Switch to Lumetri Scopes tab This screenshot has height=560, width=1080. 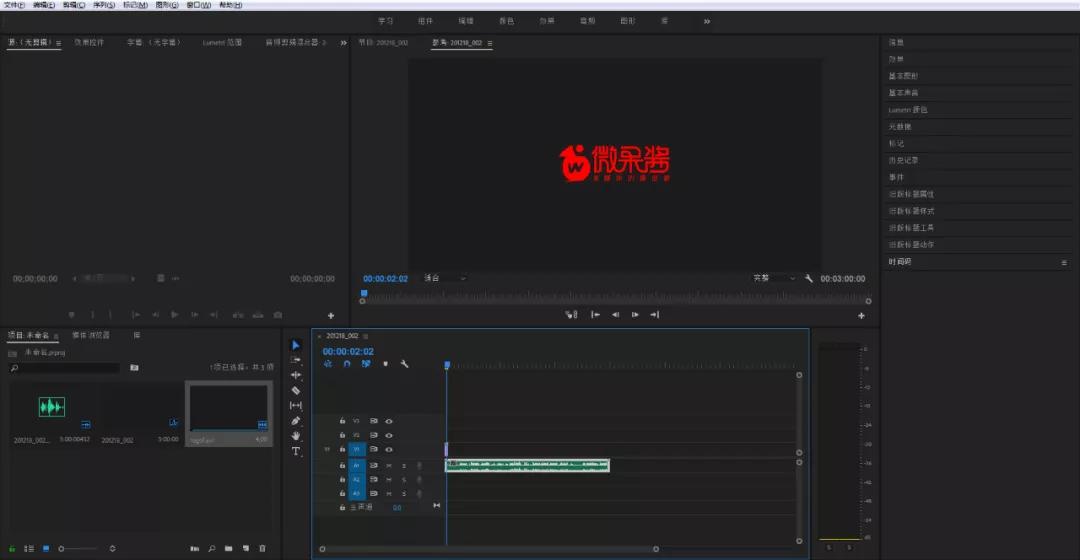(222, 43)
